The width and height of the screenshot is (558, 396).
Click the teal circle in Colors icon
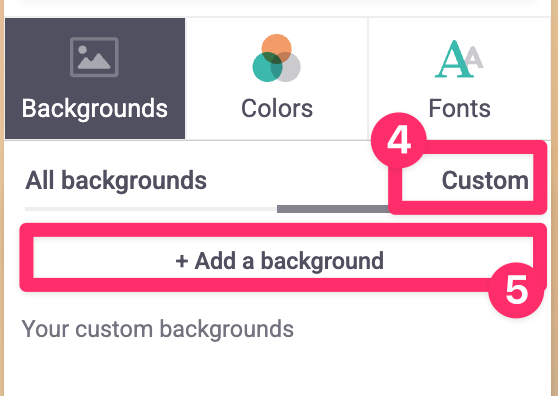click(x=266, y=67)
